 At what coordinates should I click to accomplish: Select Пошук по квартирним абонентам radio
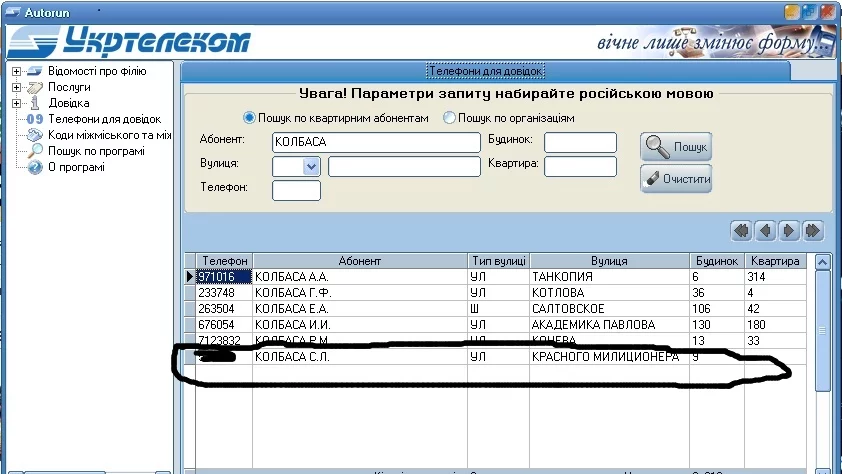(249, 118)
